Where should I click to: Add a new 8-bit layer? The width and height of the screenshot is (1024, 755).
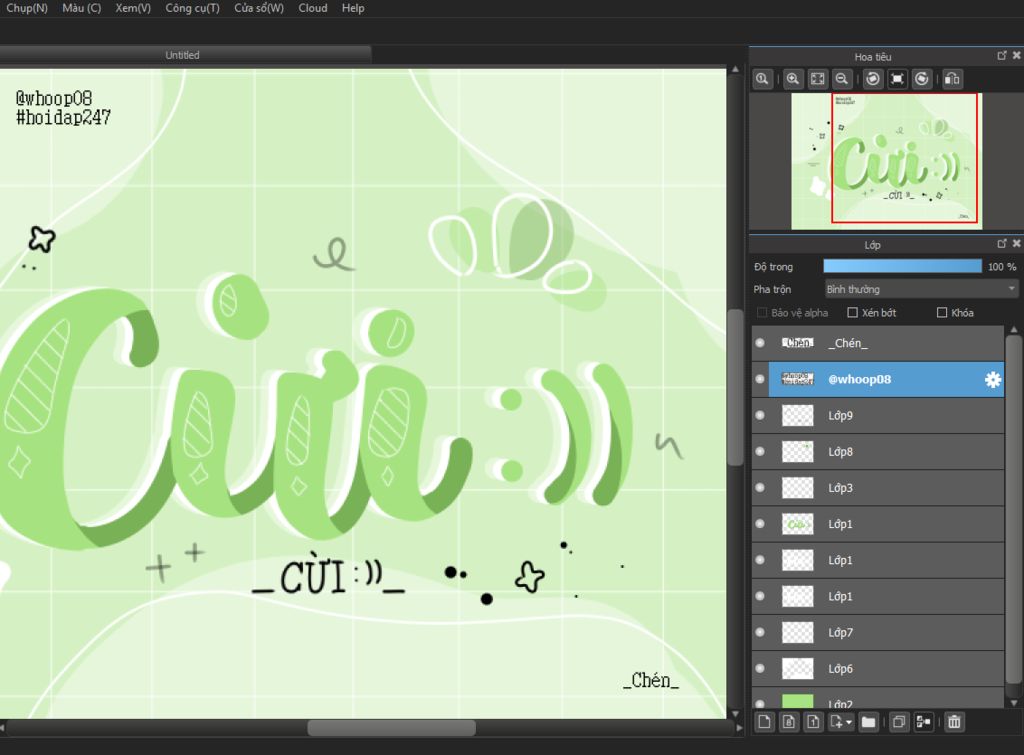[x=789, y=722]
